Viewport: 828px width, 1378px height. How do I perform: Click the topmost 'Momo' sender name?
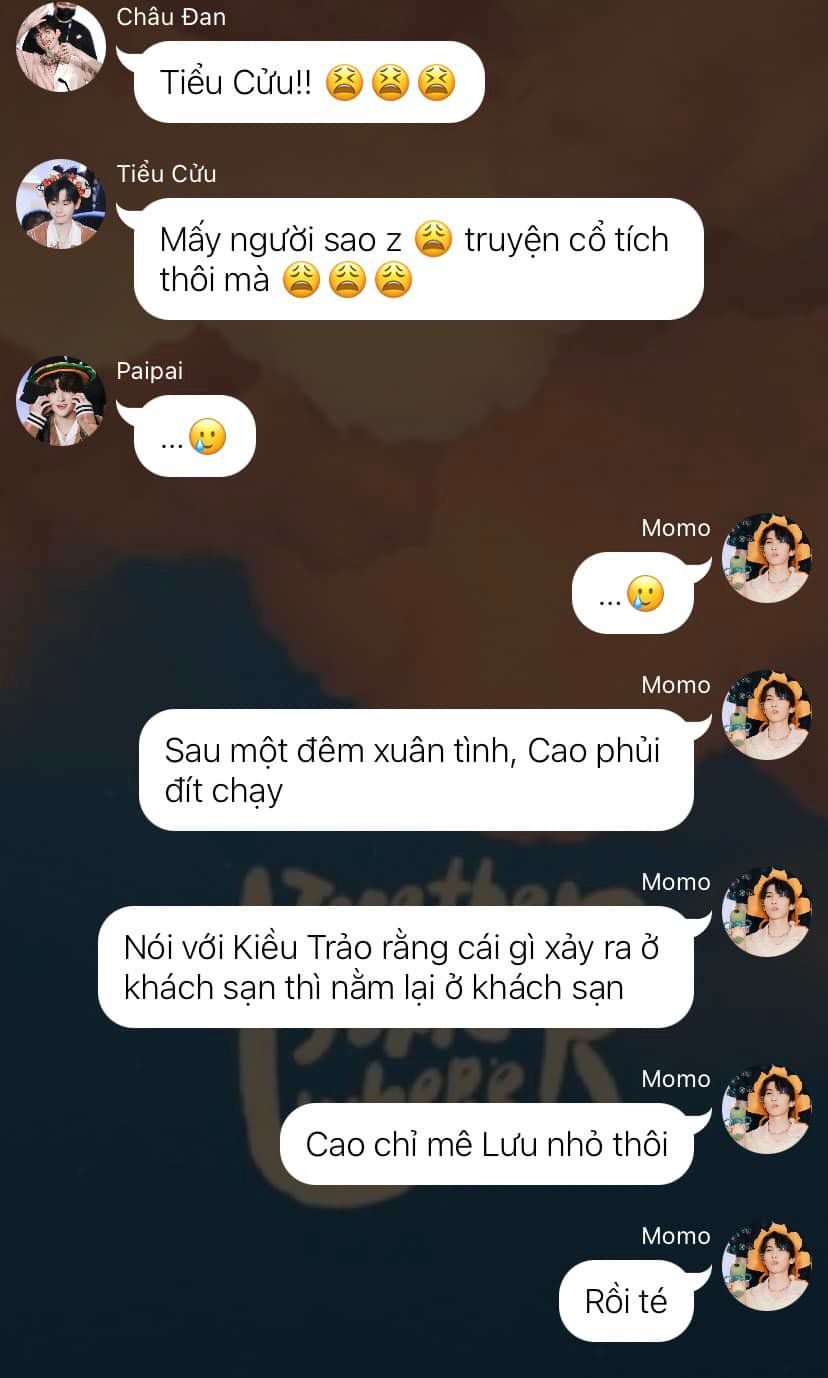[676, 528]
